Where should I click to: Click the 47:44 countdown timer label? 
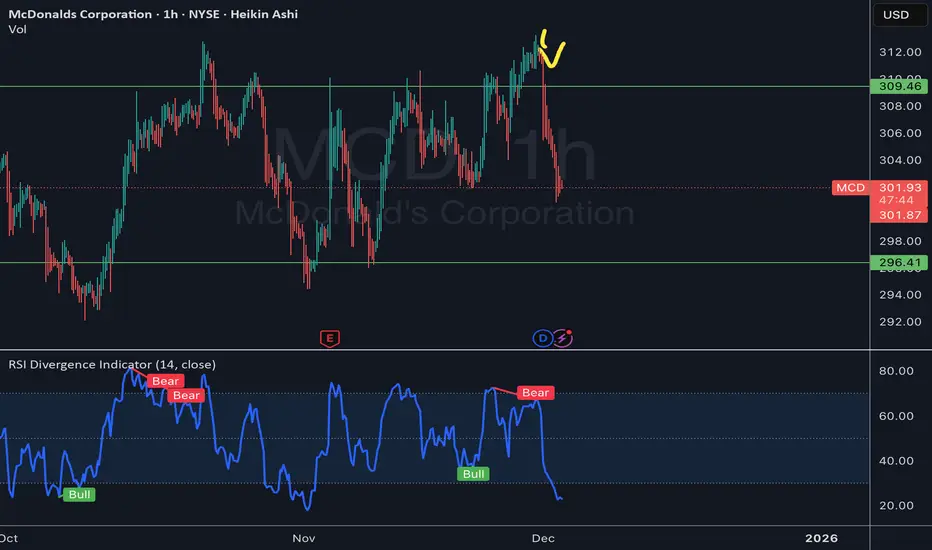pos(896,200)
